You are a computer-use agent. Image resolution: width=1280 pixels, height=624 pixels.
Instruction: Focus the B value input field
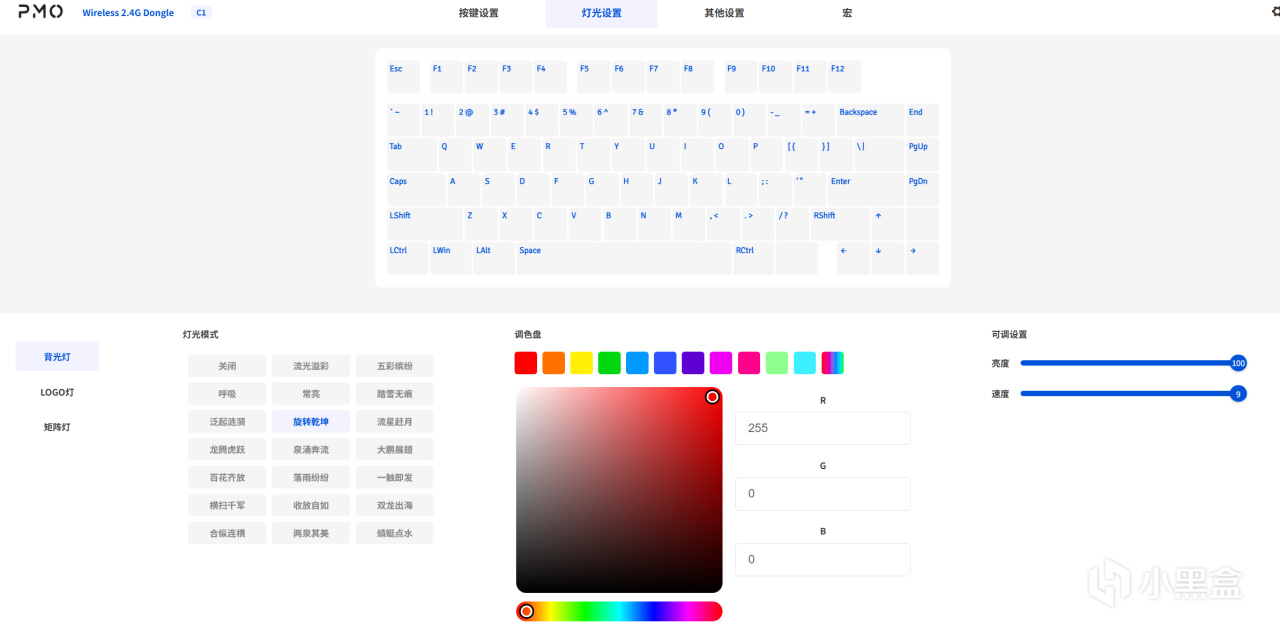click(823, 560)
